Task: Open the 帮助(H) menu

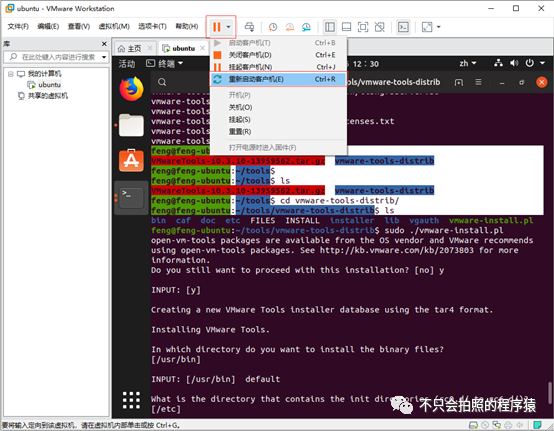Action: pyautogui.click(x=187, y=26)
